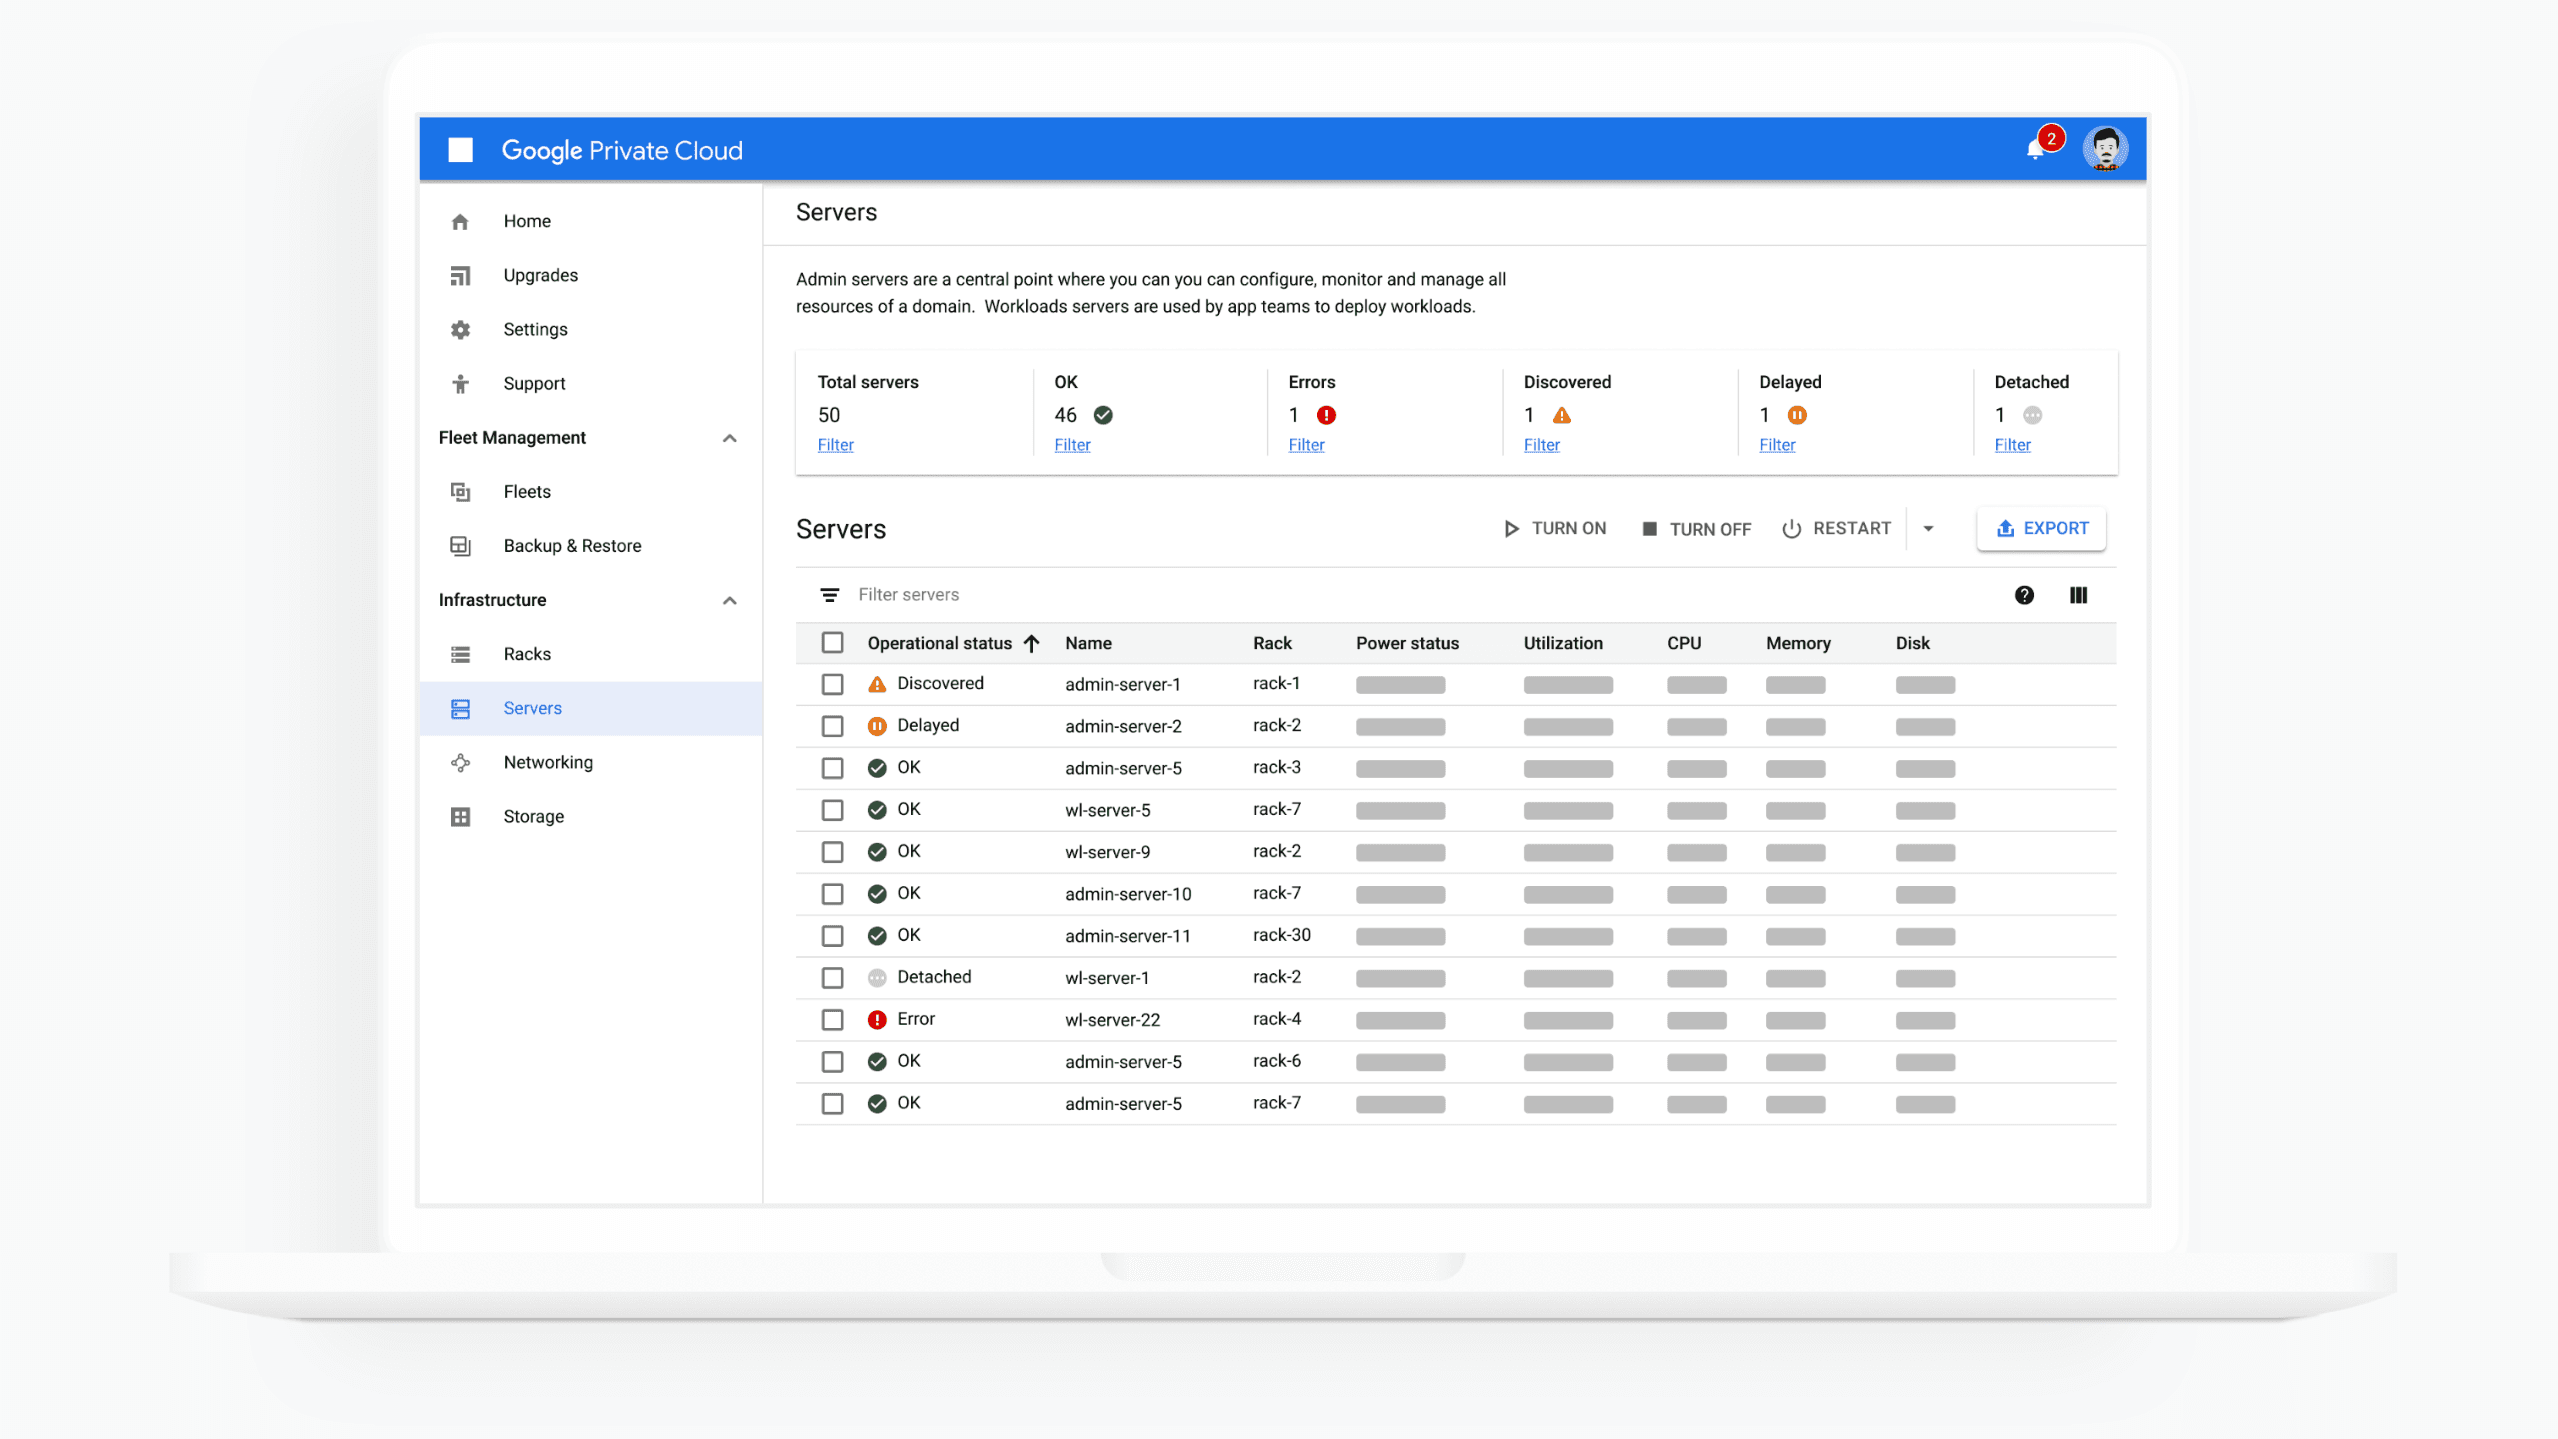This screenshot has height=1439, width=2558.
Task: Toggle the select-all checkbox in table header
Action: [832, 643]
